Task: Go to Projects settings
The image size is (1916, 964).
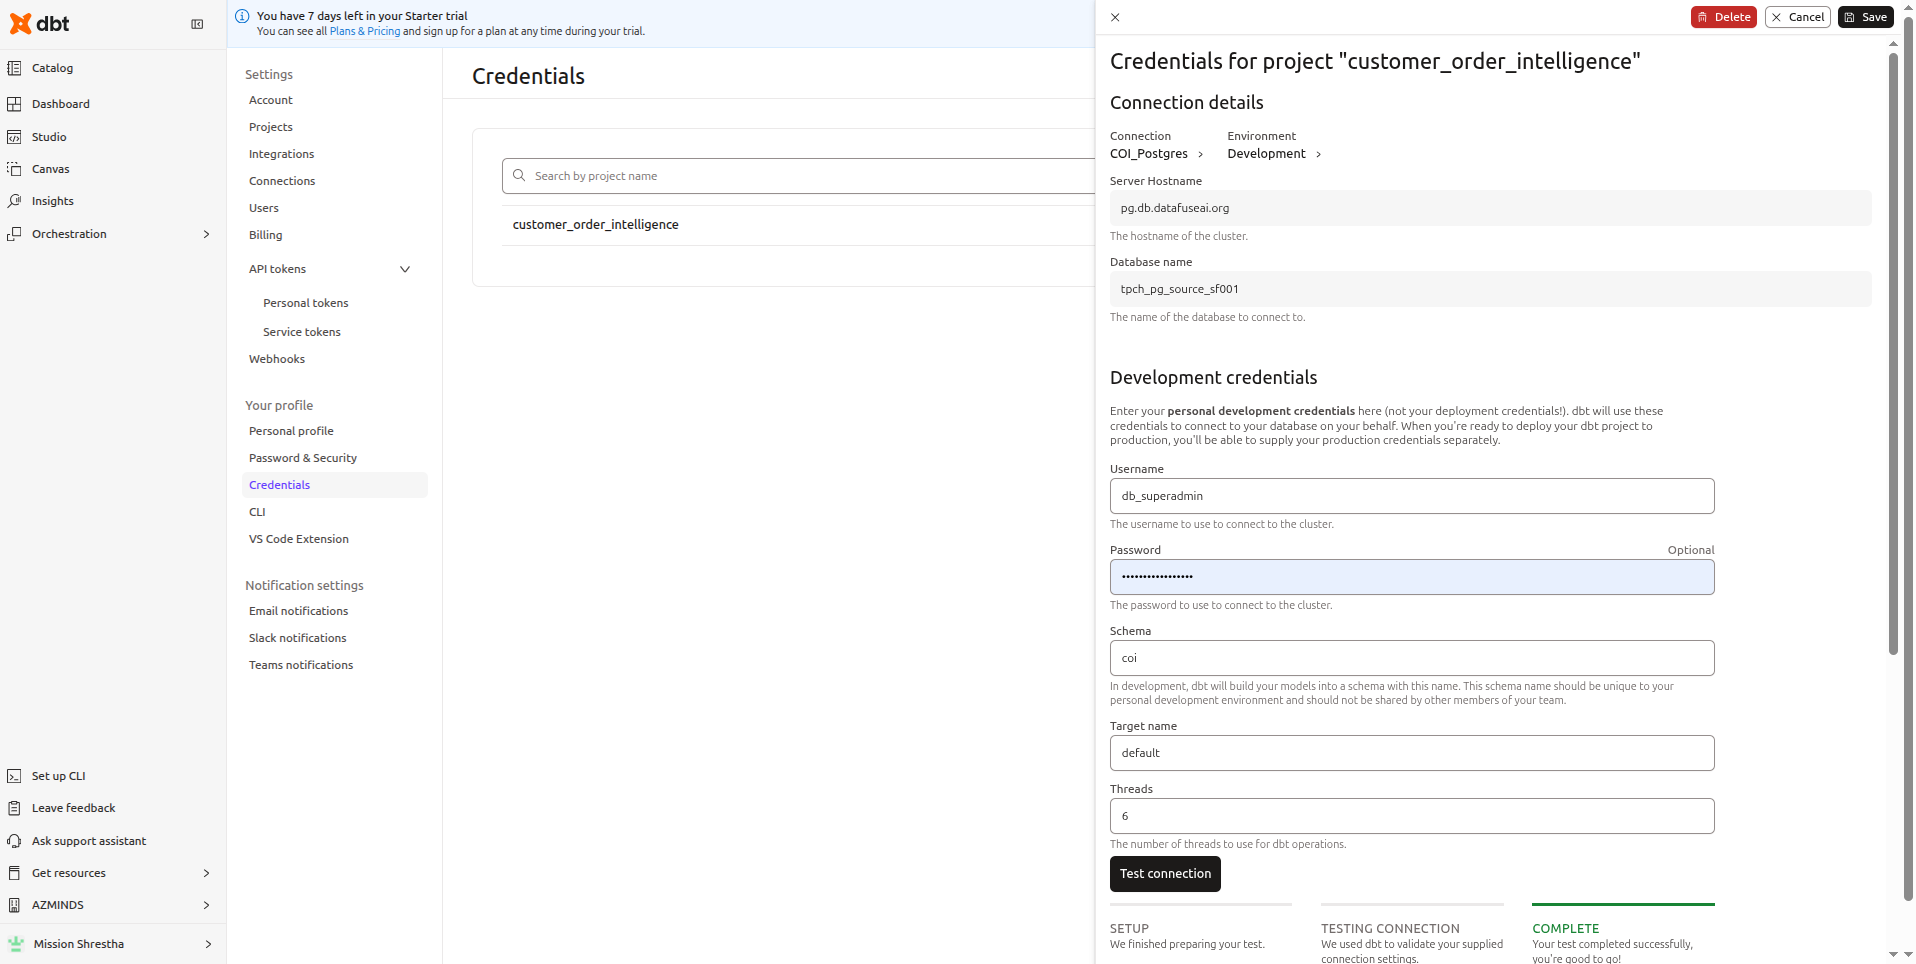Action: click(x=271, y=127)
